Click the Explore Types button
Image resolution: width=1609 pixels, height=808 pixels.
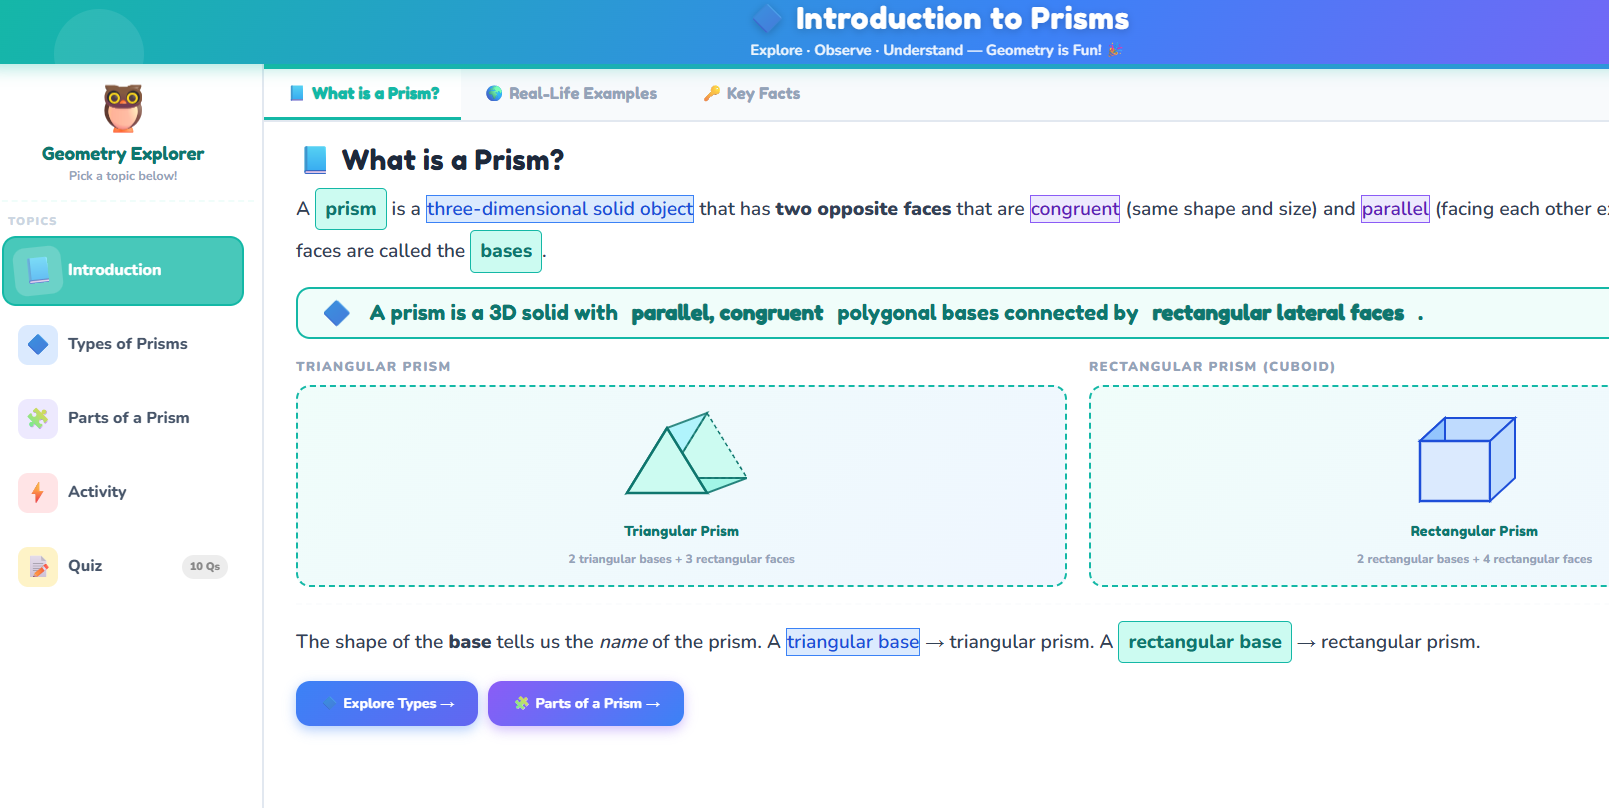[386, 703]
